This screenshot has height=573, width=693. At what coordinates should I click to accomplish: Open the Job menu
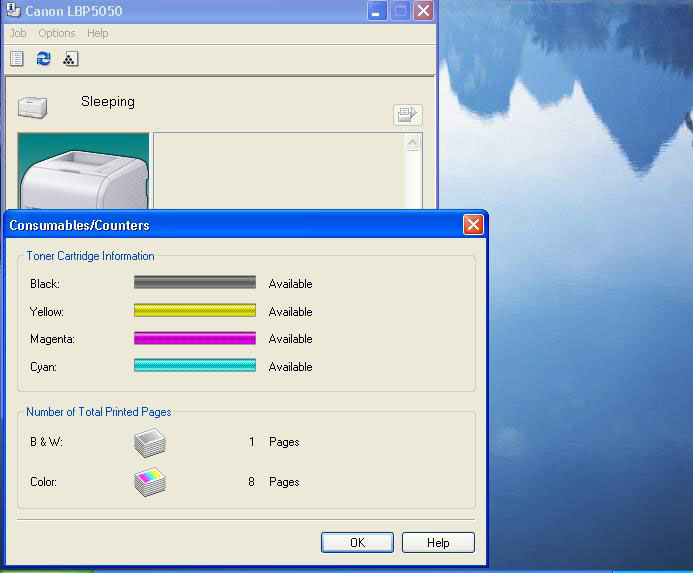[x=18, y=33]
